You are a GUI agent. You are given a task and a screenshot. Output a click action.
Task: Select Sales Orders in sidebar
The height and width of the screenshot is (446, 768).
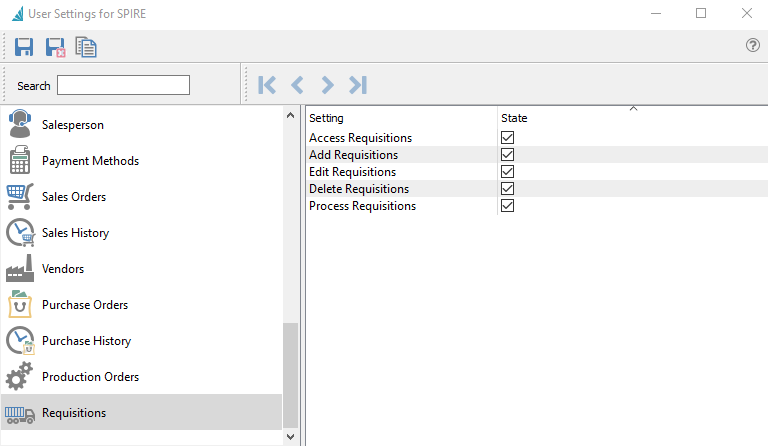74,197
